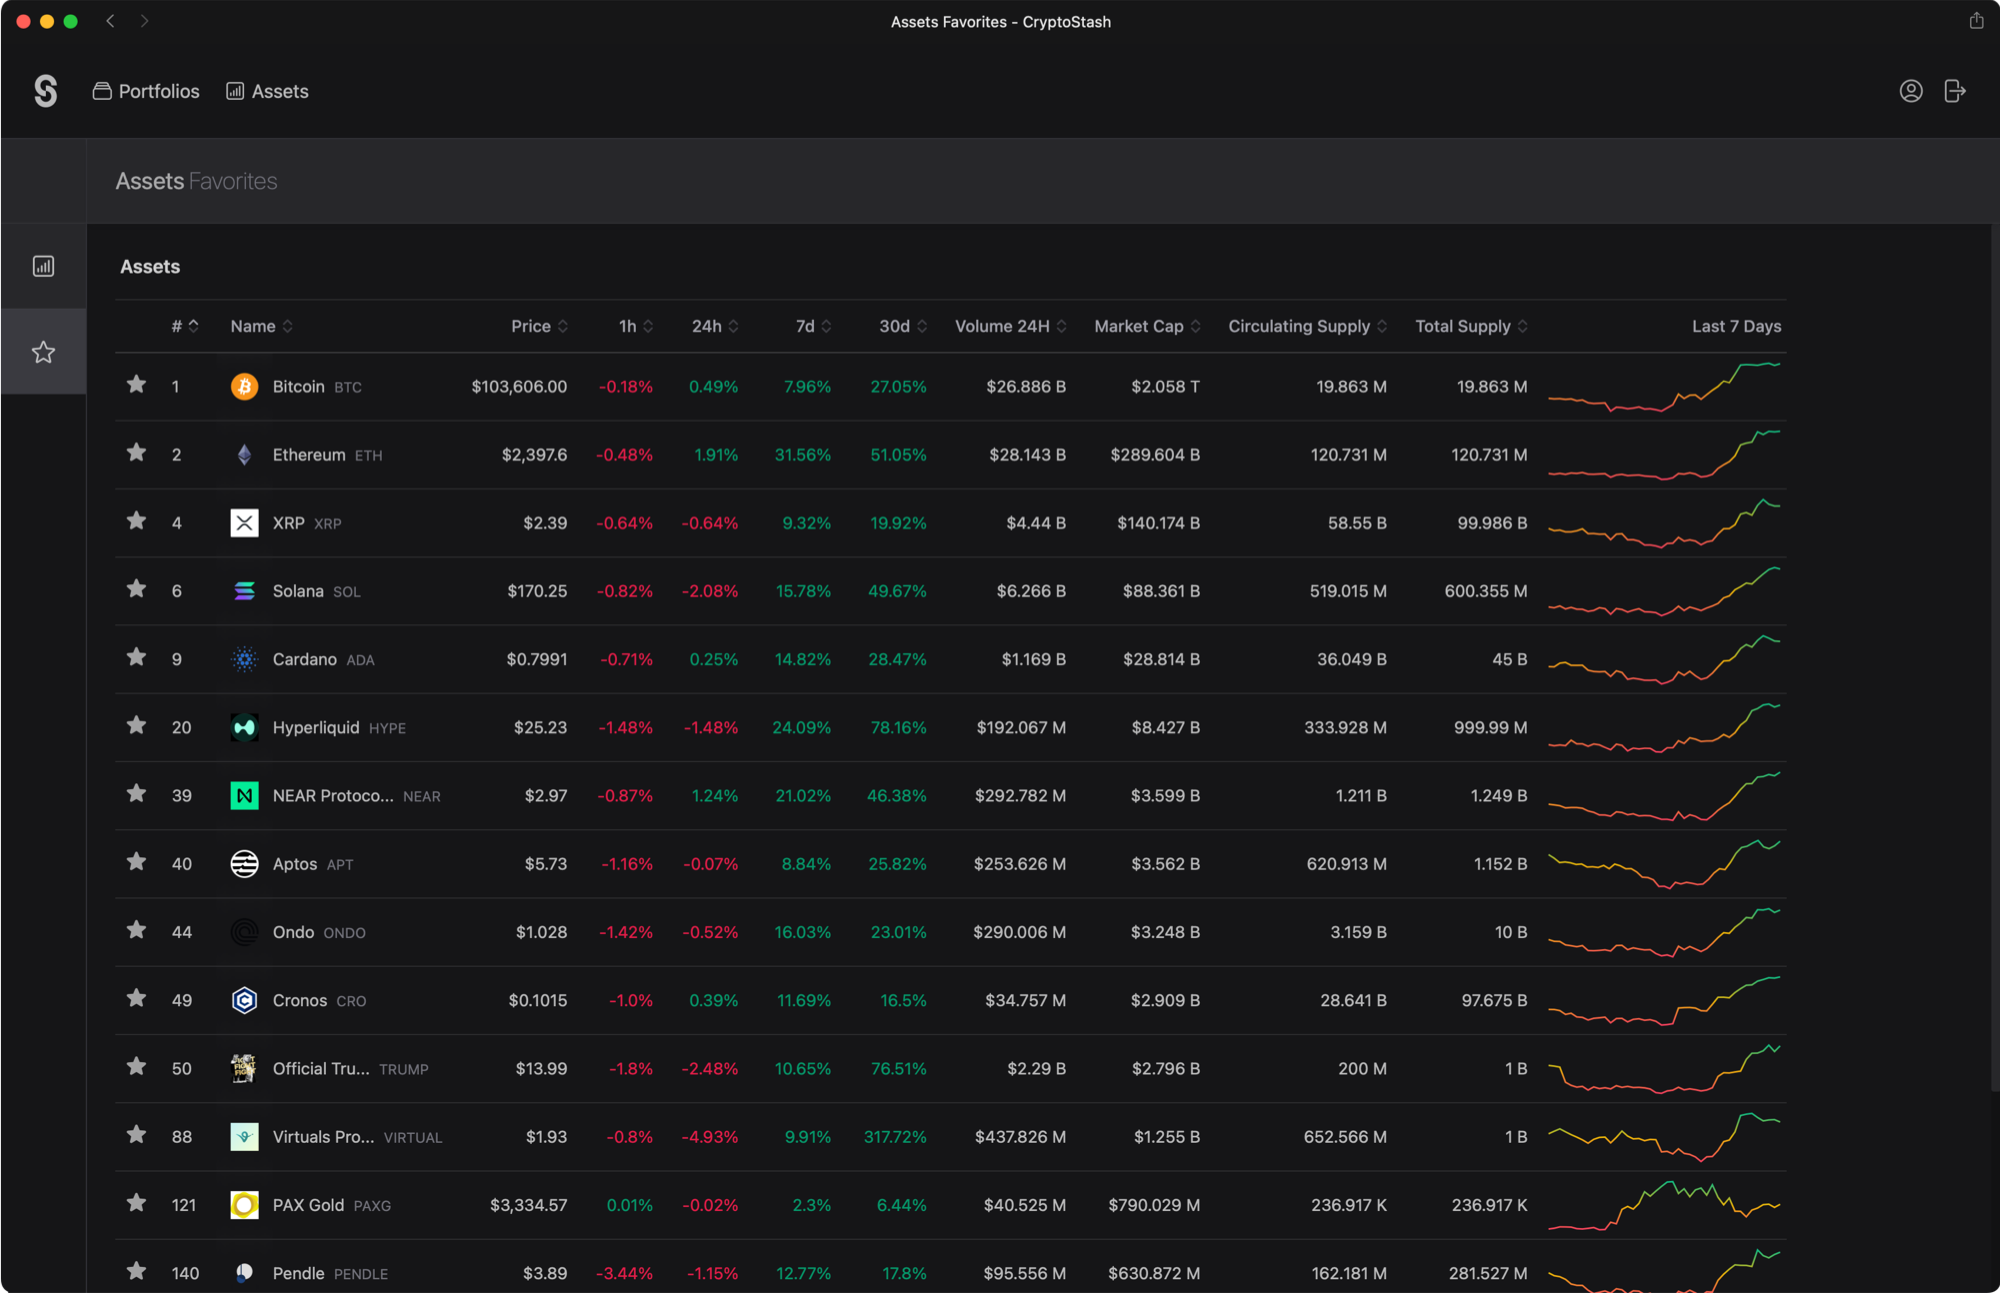Open the Pendle asset name link

coord(298,1273)
